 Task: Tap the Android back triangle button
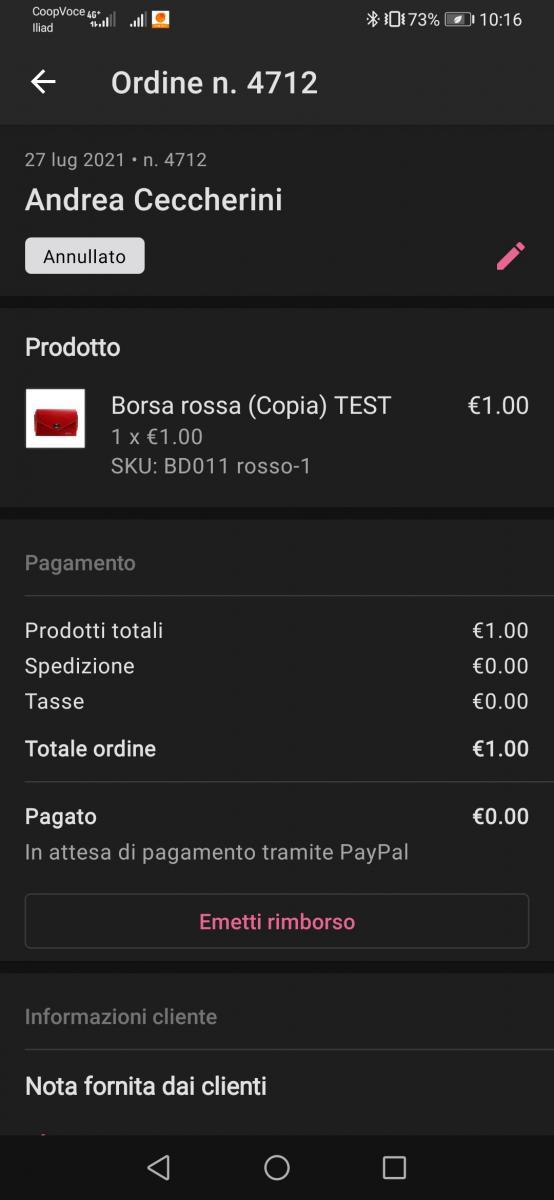coord(158,1167)
